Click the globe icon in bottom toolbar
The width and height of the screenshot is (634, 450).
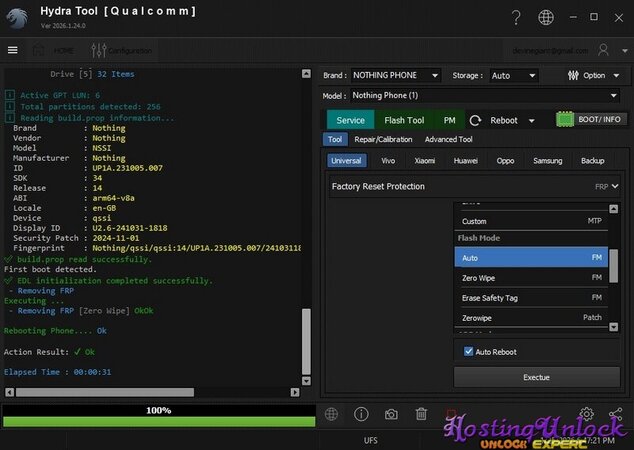pyautogui.click(x=331, y=414)
